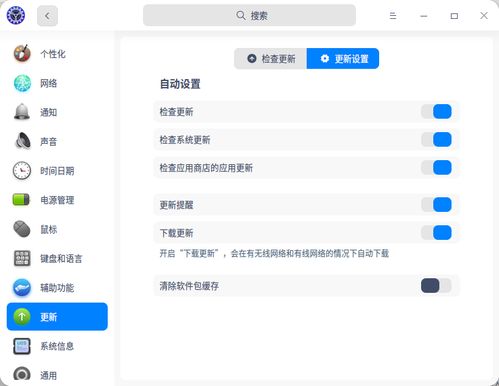Open 辅助功能 label in sidebar
Image resolution: width=499 pixels, height=386 pixels.
(57, 288)
